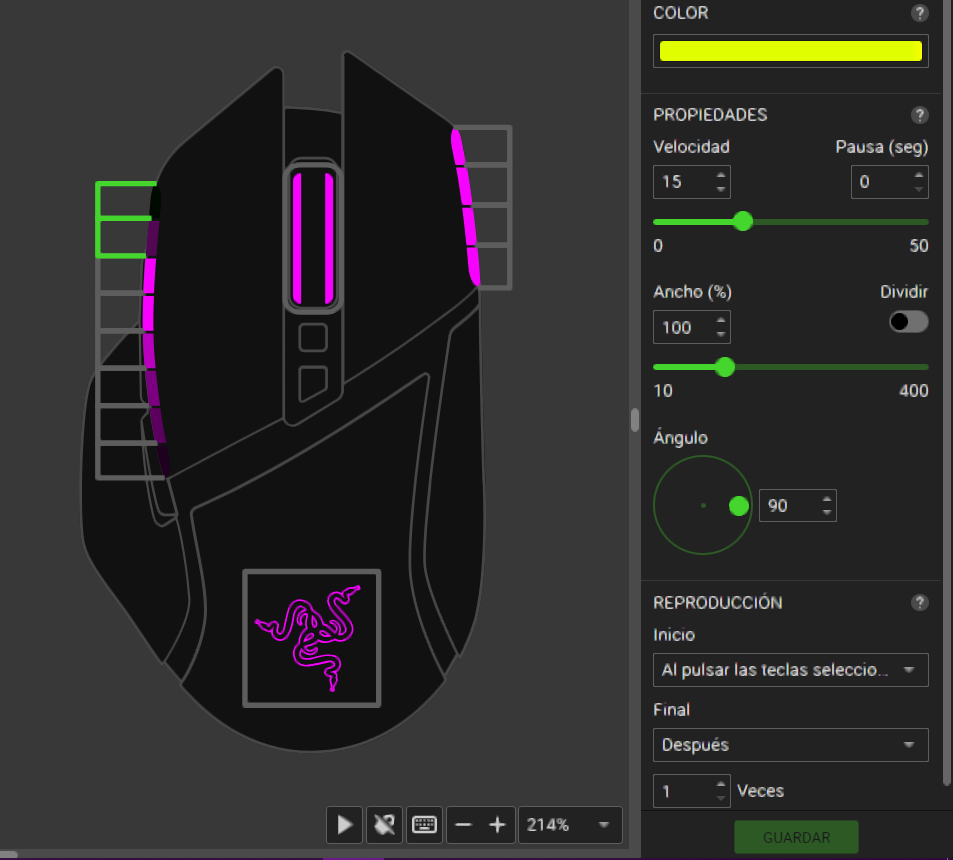Screen dimensions: 953x860
Task: Open the Inicio dropdown
Action: pyautogui.click(x=790, y=670)
